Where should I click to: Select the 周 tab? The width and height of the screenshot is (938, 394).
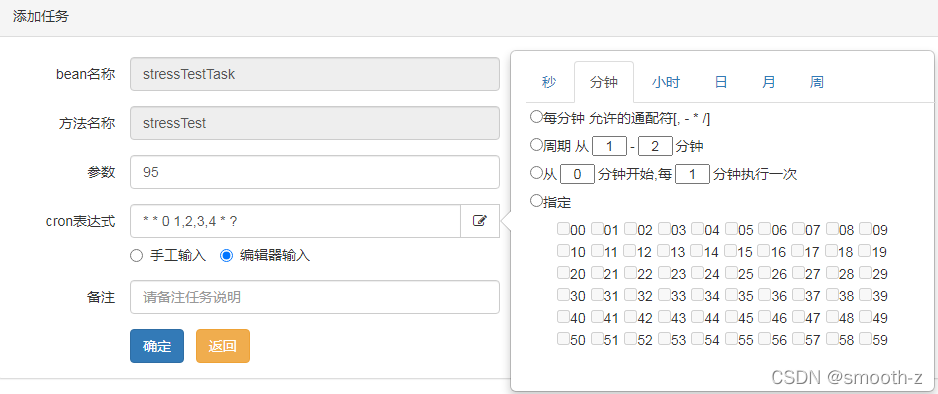[817, 82]
